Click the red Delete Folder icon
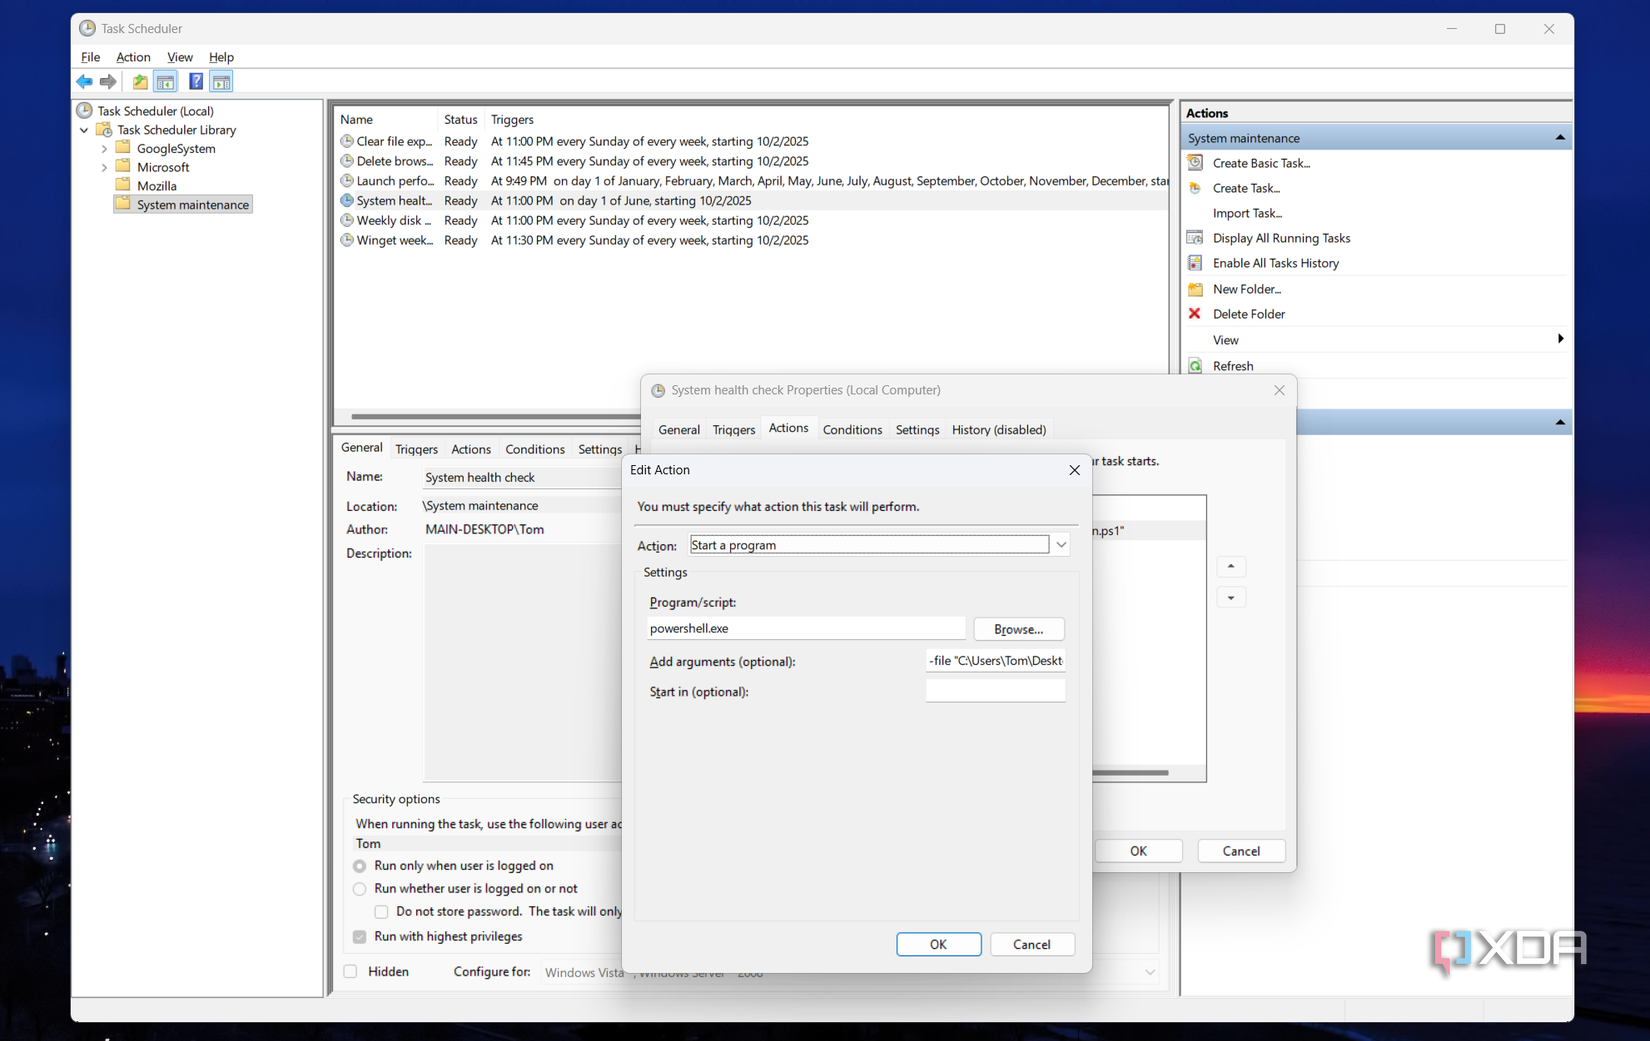Screen dimensions: 1650x1041 click(1194, 313)
